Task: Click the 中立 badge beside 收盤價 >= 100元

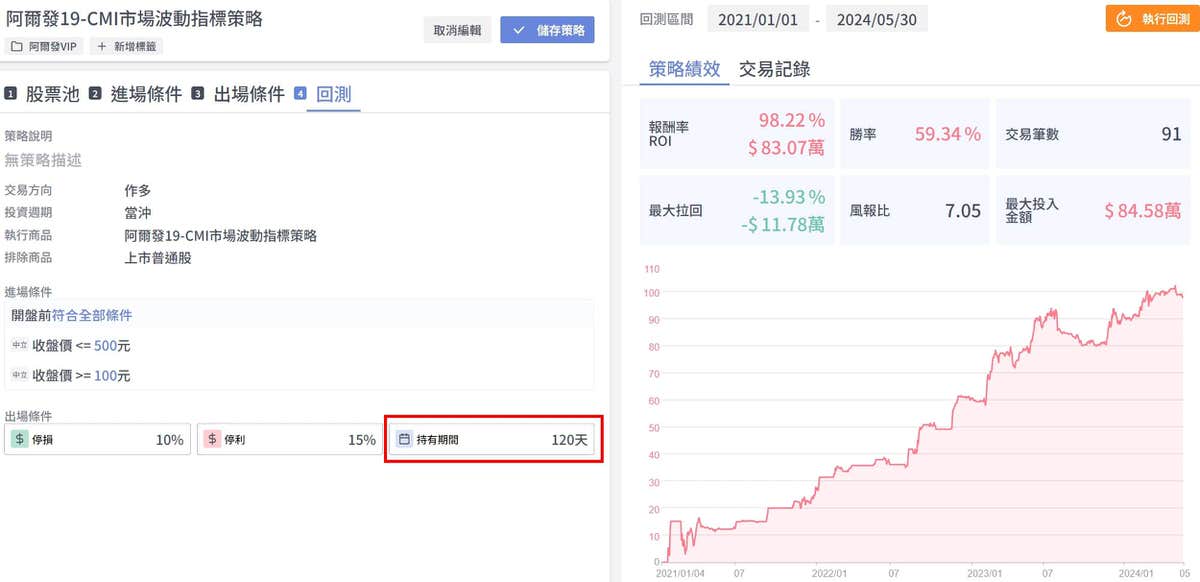Action: pos(19,375)
